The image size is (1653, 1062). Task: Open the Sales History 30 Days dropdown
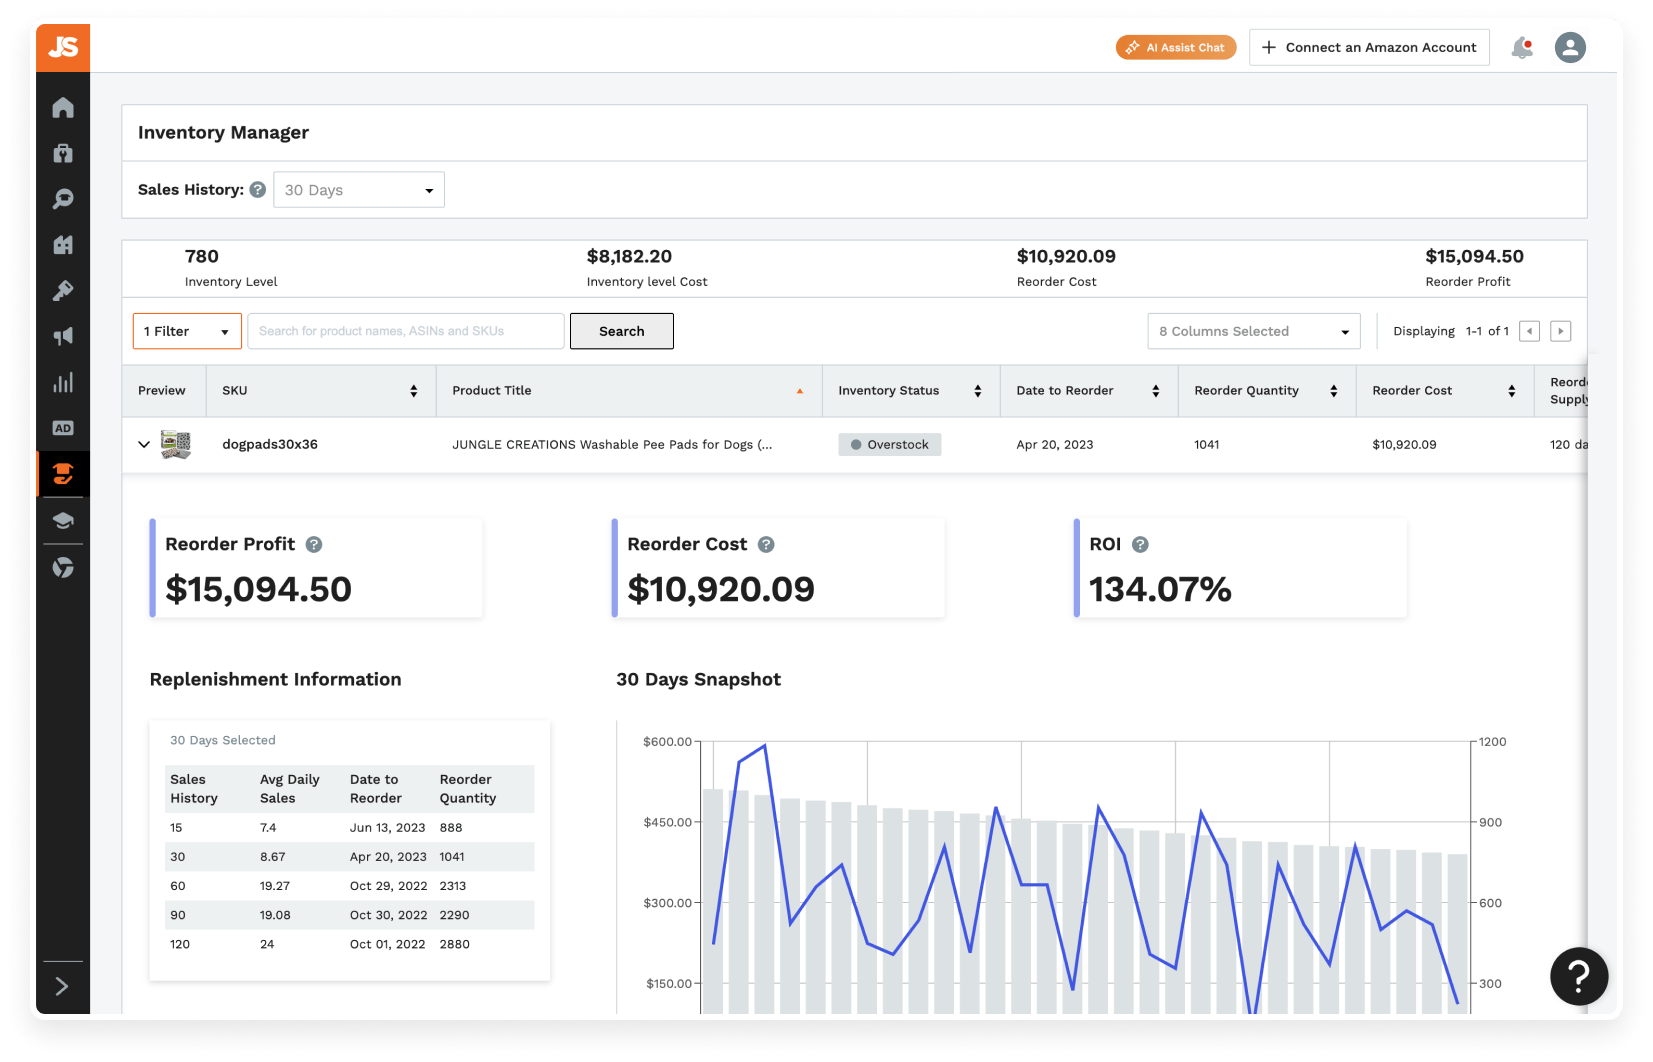pos(359,190)
